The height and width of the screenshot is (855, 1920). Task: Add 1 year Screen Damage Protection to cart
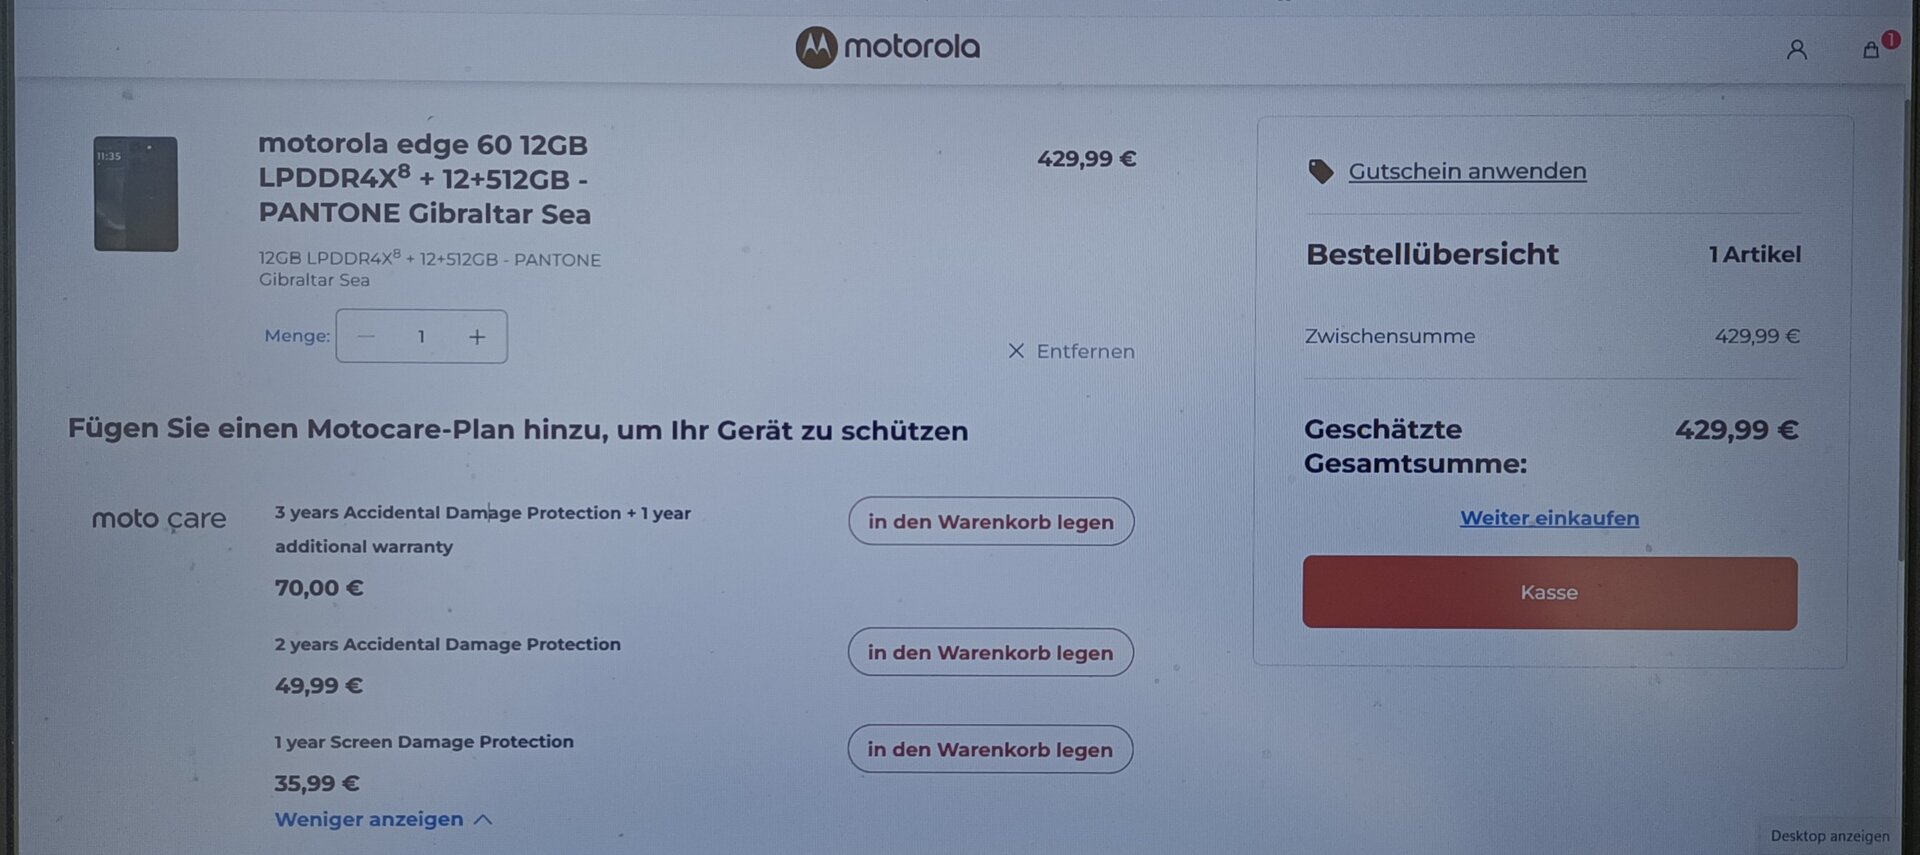[x=990, y=749]
